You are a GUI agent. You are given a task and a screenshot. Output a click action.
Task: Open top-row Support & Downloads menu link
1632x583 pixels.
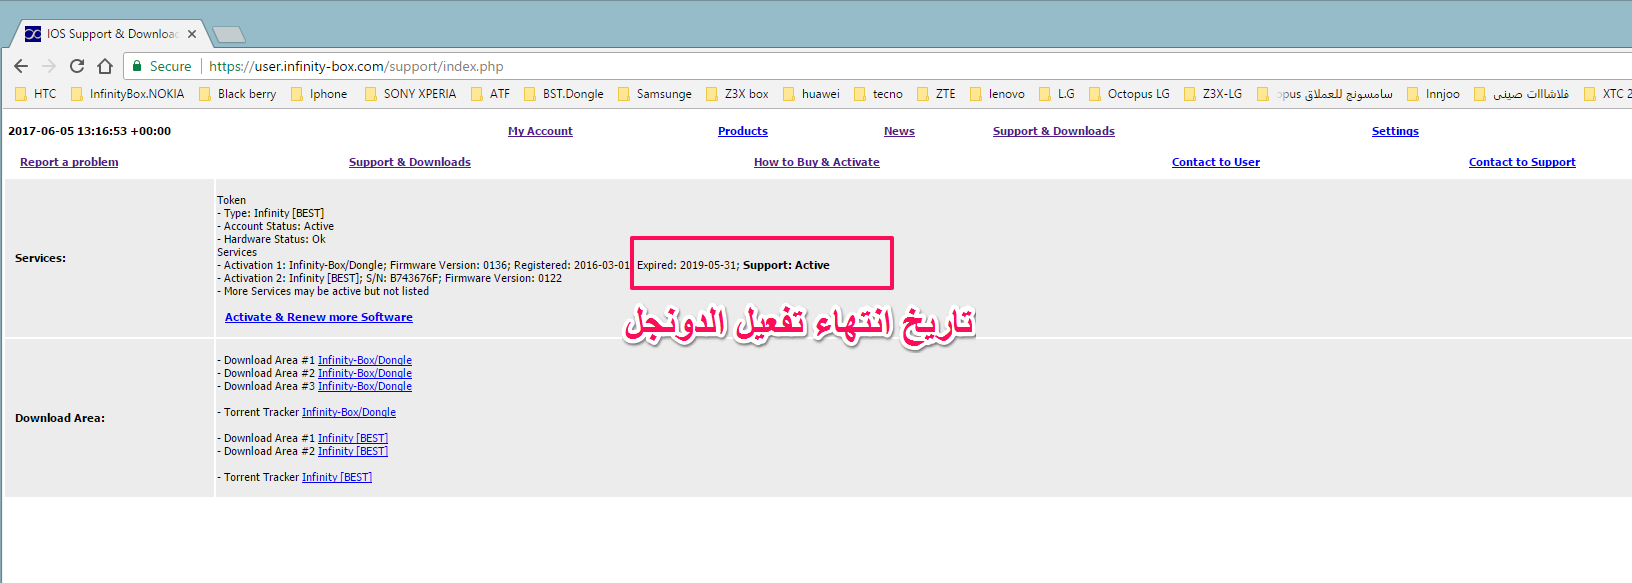point(1054,131)
